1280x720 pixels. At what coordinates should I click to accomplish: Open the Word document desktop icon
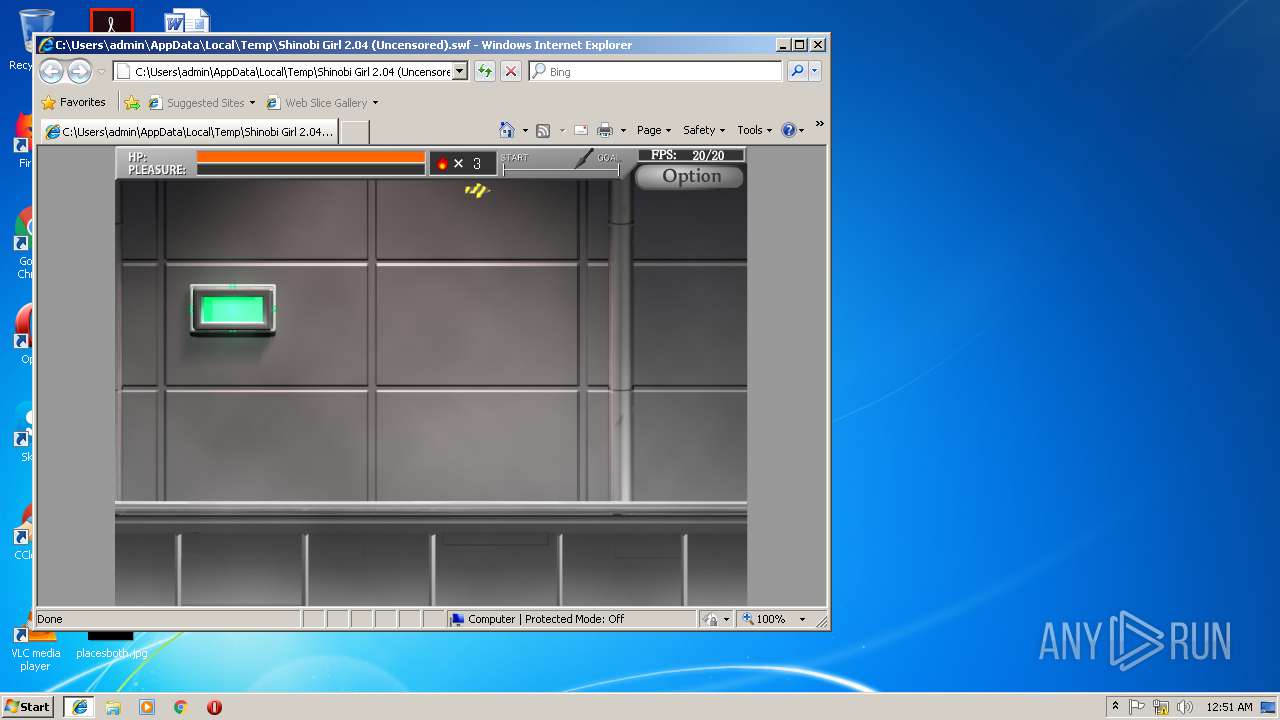[187, 20]
